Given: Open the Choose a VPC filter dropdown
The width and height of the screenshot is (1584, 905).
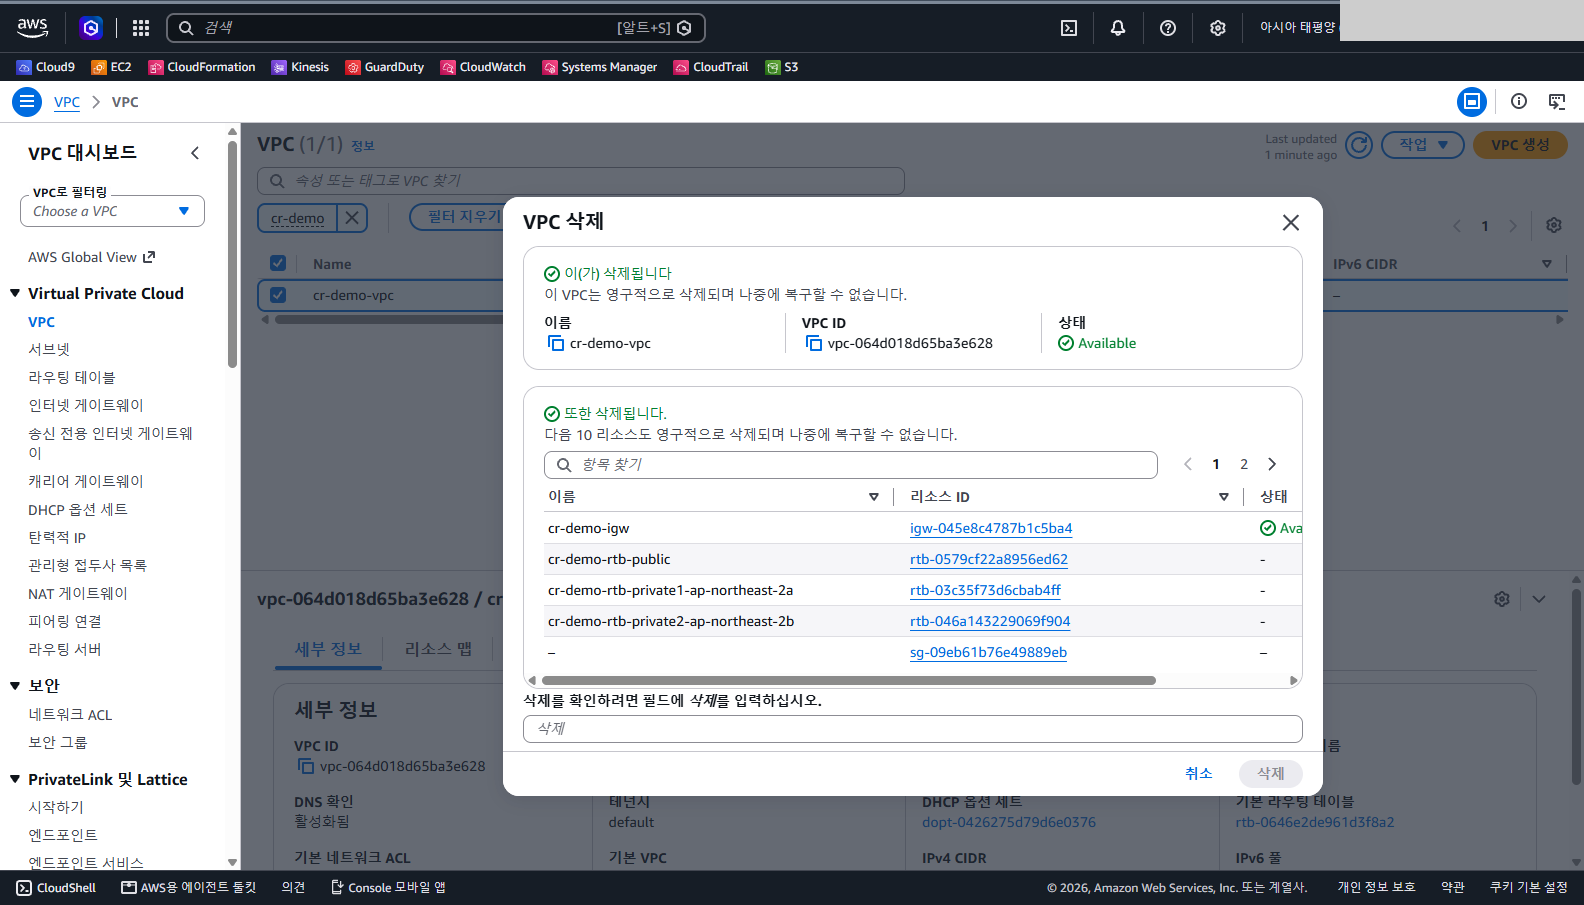Looking at the screenshot, I should [x=112, y=211].
